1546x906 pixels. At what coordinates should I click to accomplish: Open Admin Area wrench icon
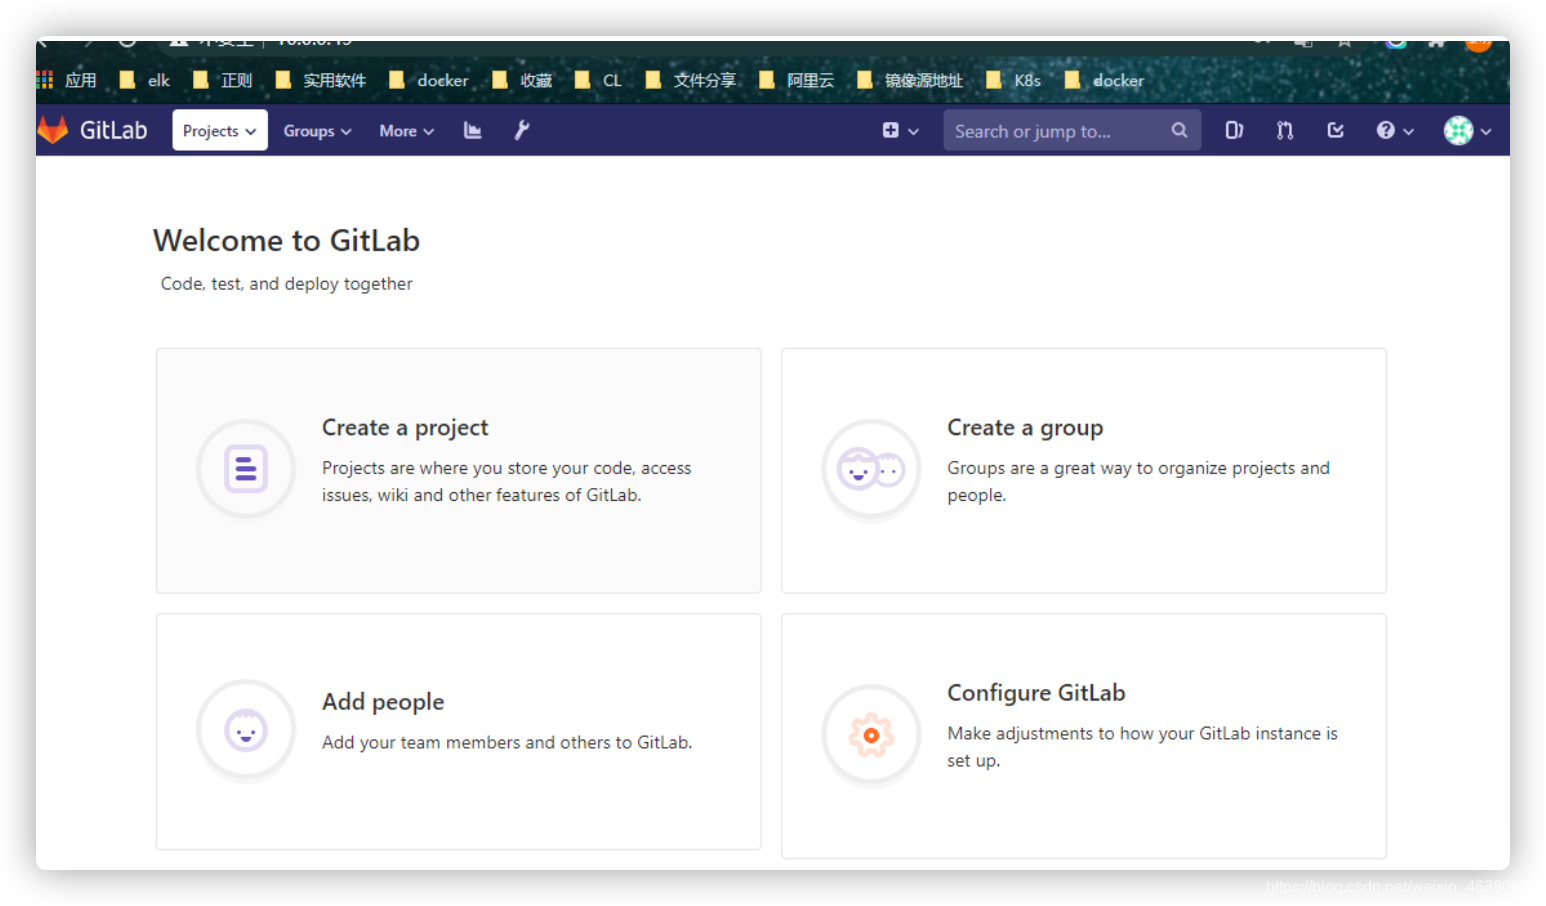(x=522, y=130)
